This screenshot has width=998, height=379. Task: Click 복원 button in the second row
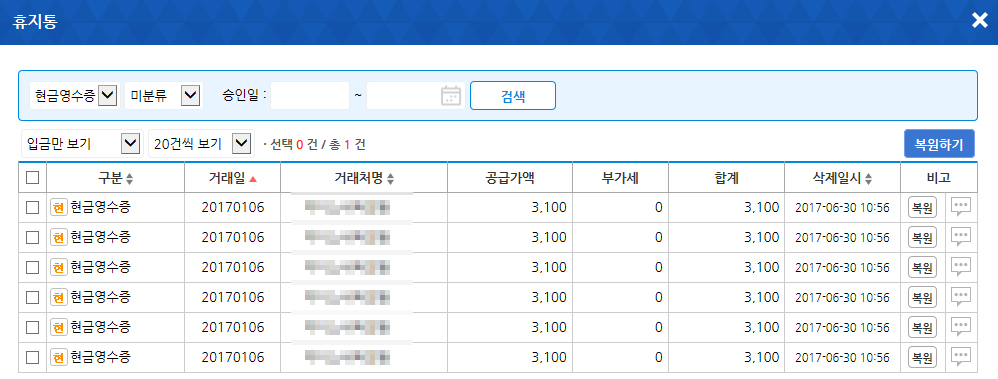click(x=922, y=238)
